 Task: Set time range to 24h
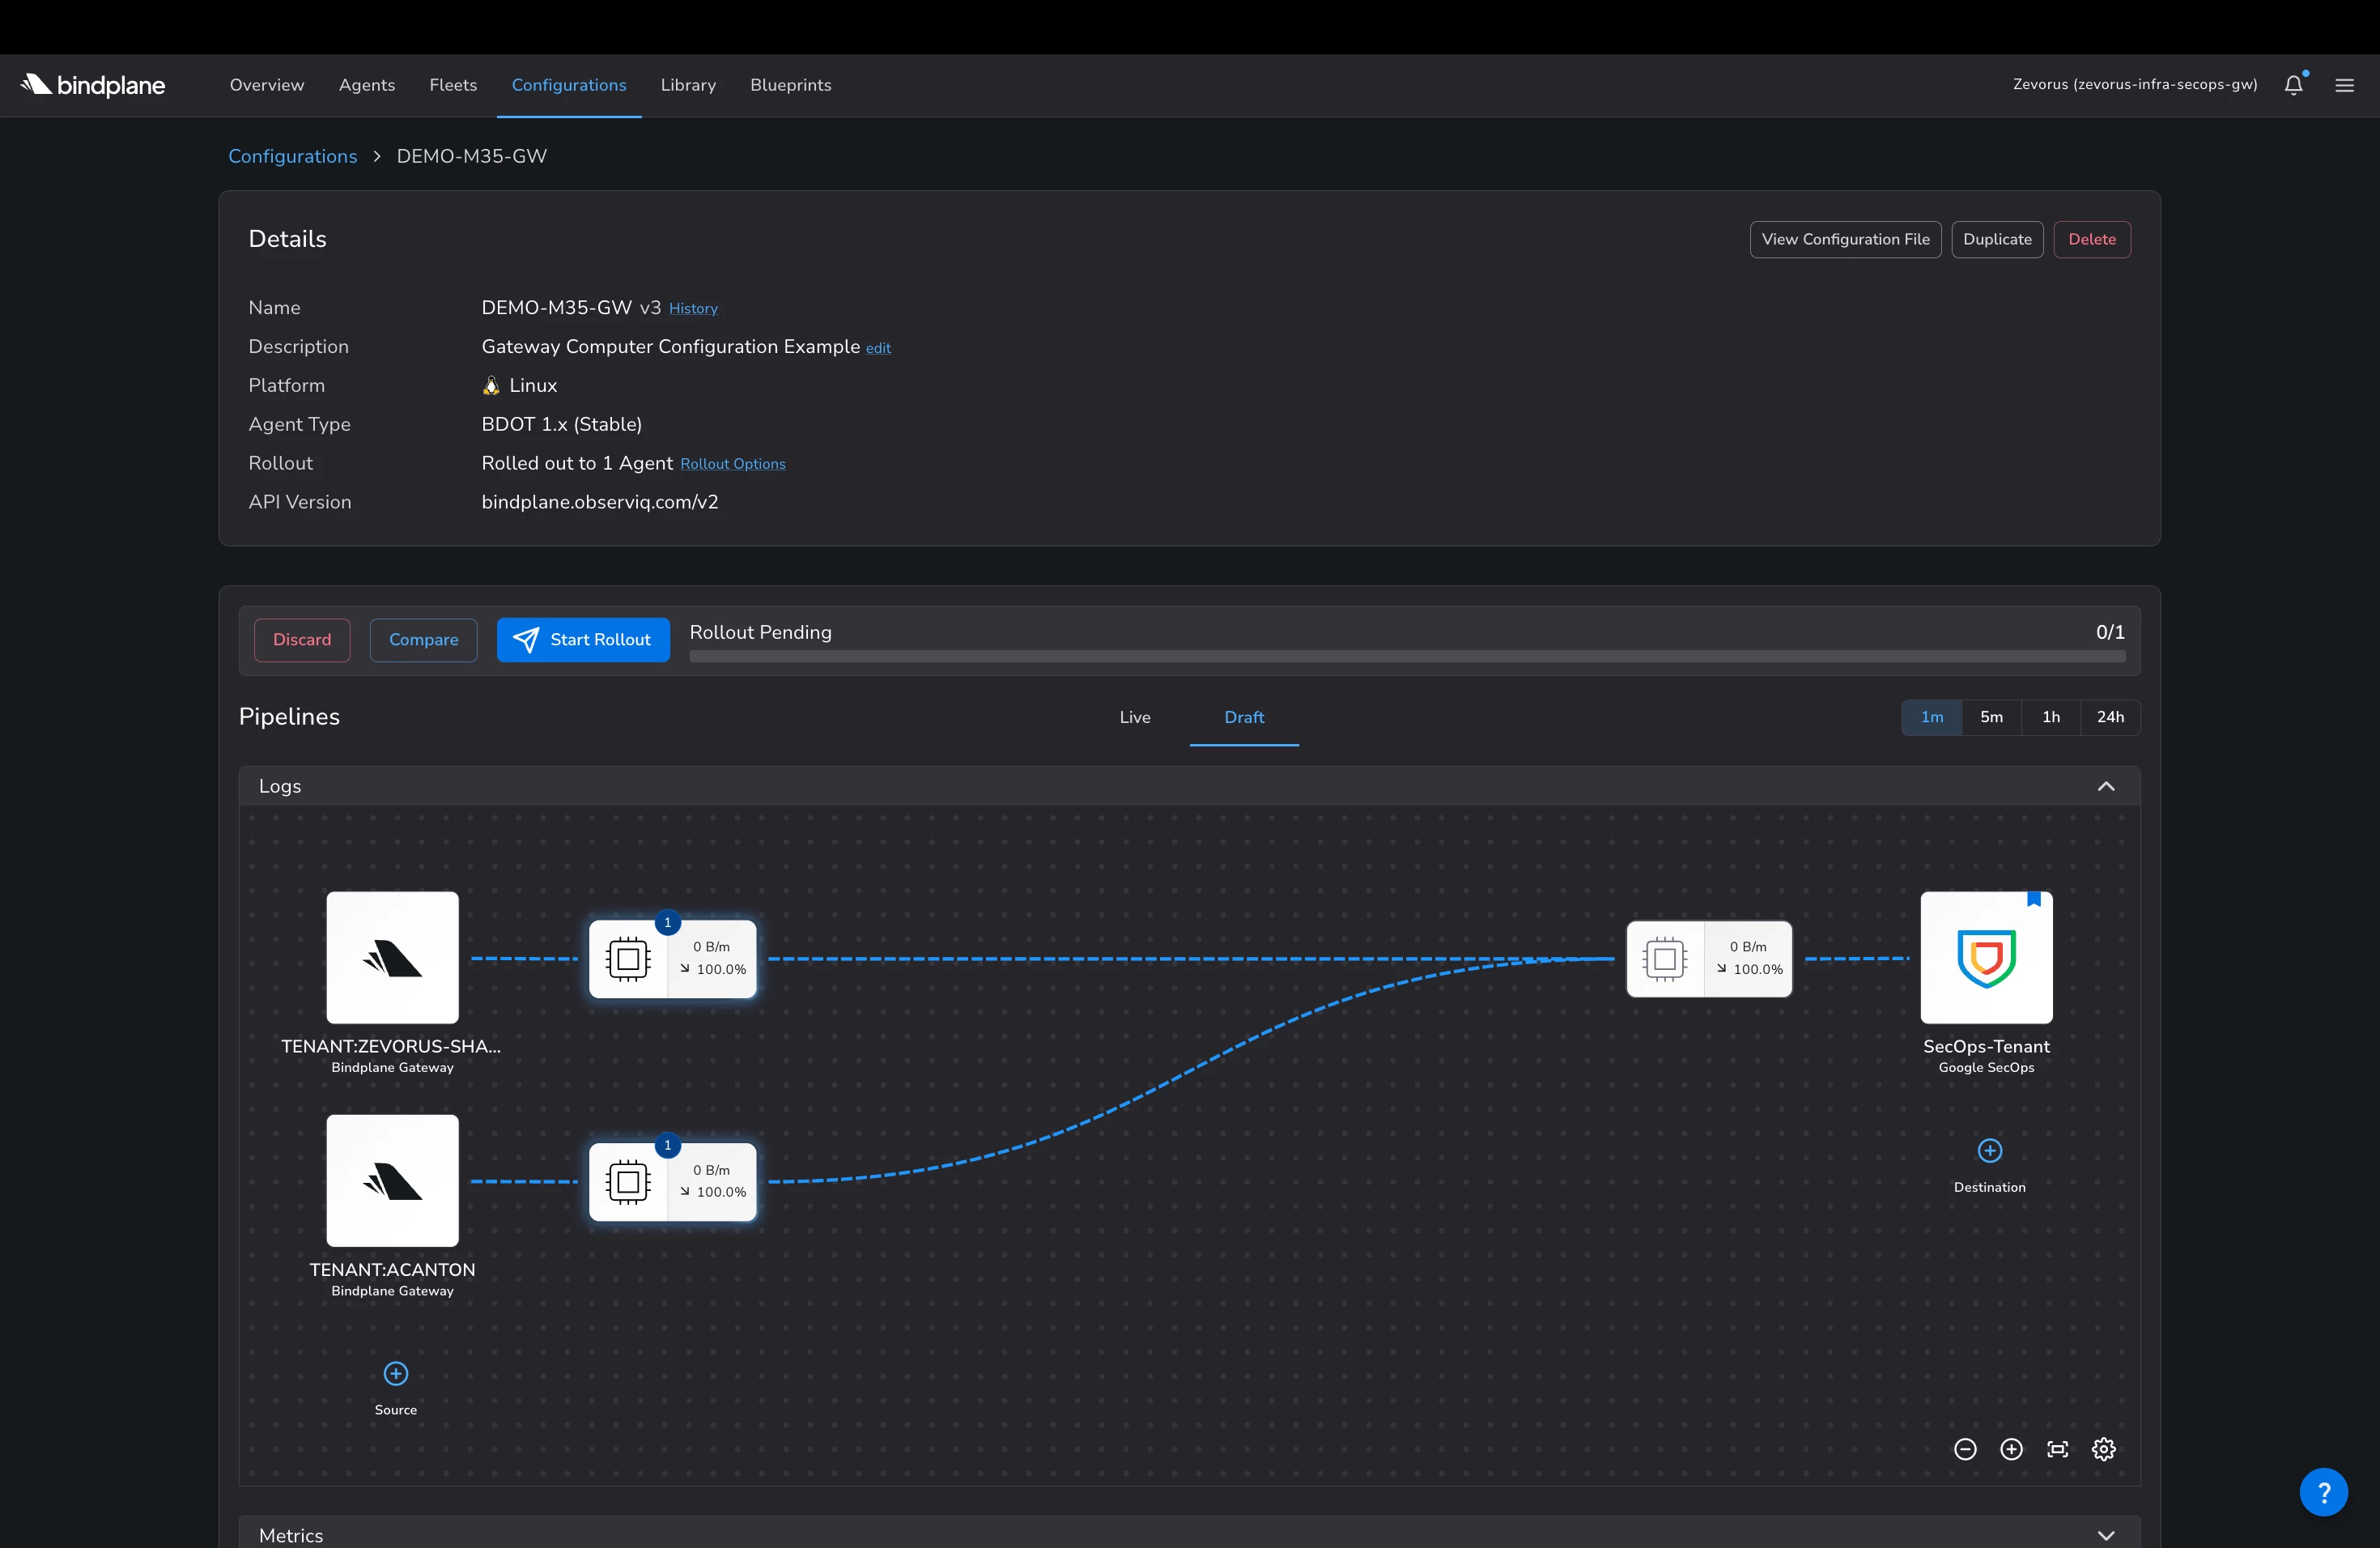(2110, 717)
